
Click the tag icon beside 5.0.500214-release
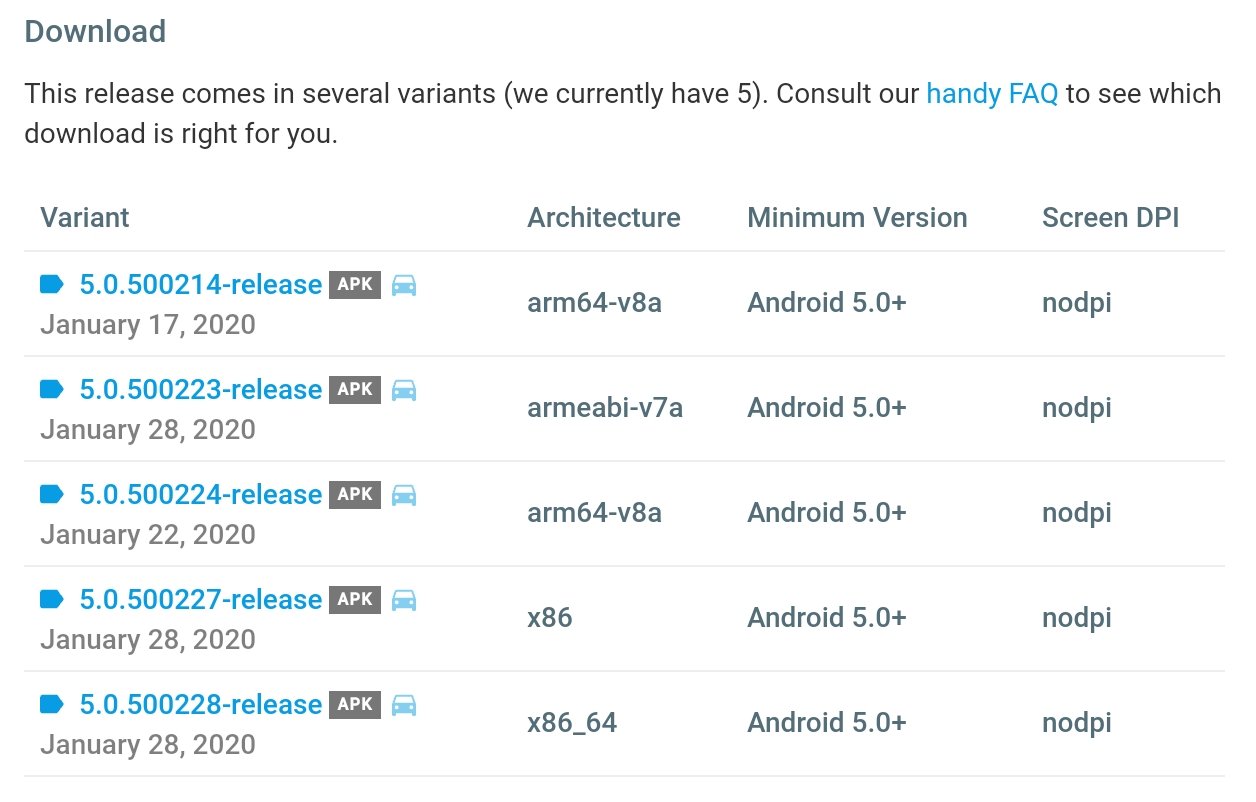[x=52, y=285]
